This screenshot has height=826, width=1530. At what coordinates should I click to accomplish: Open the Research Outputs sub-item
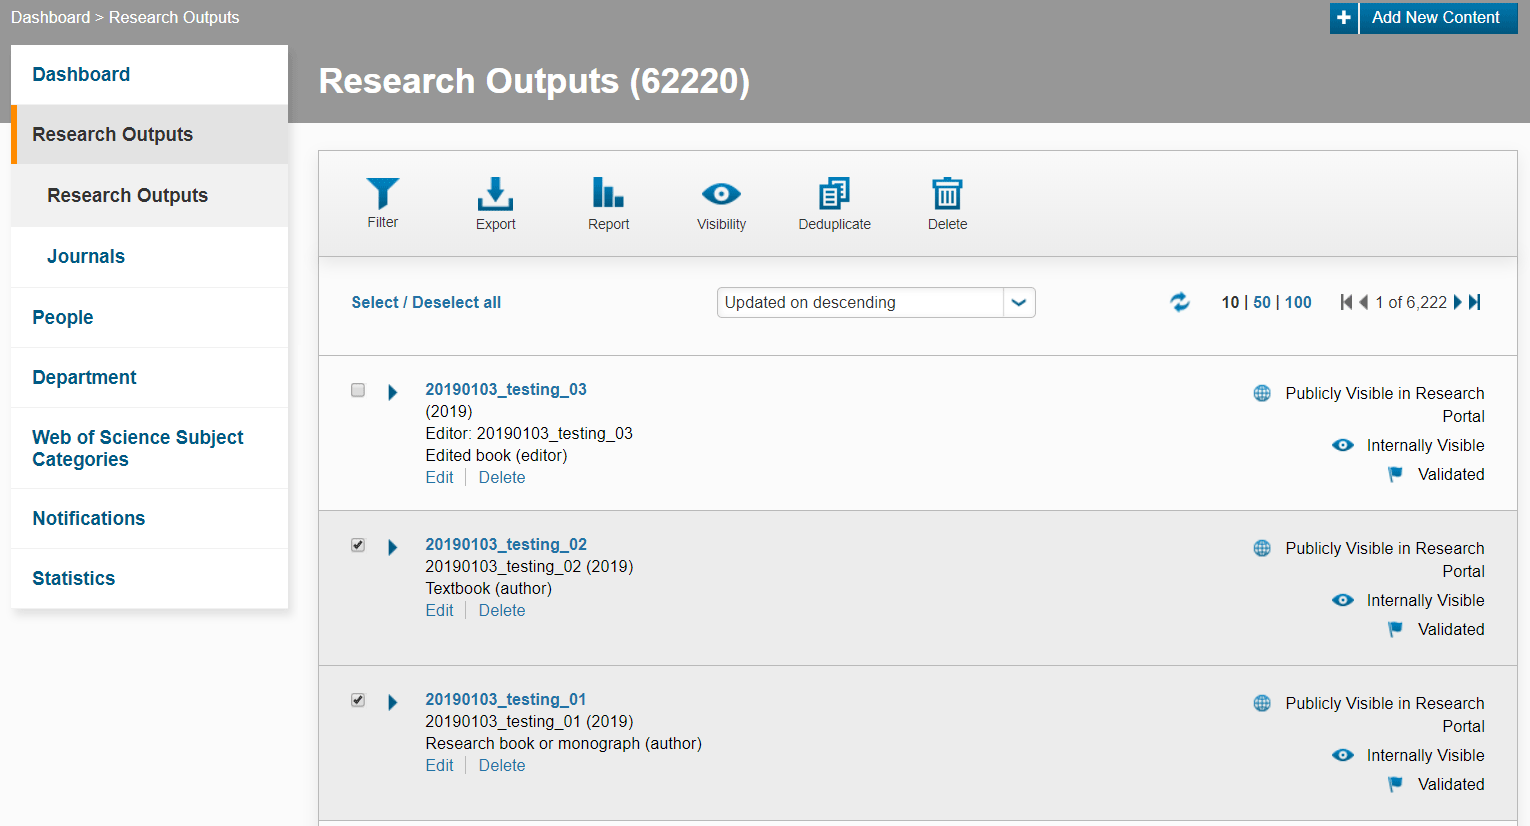[x=149, y=195]
